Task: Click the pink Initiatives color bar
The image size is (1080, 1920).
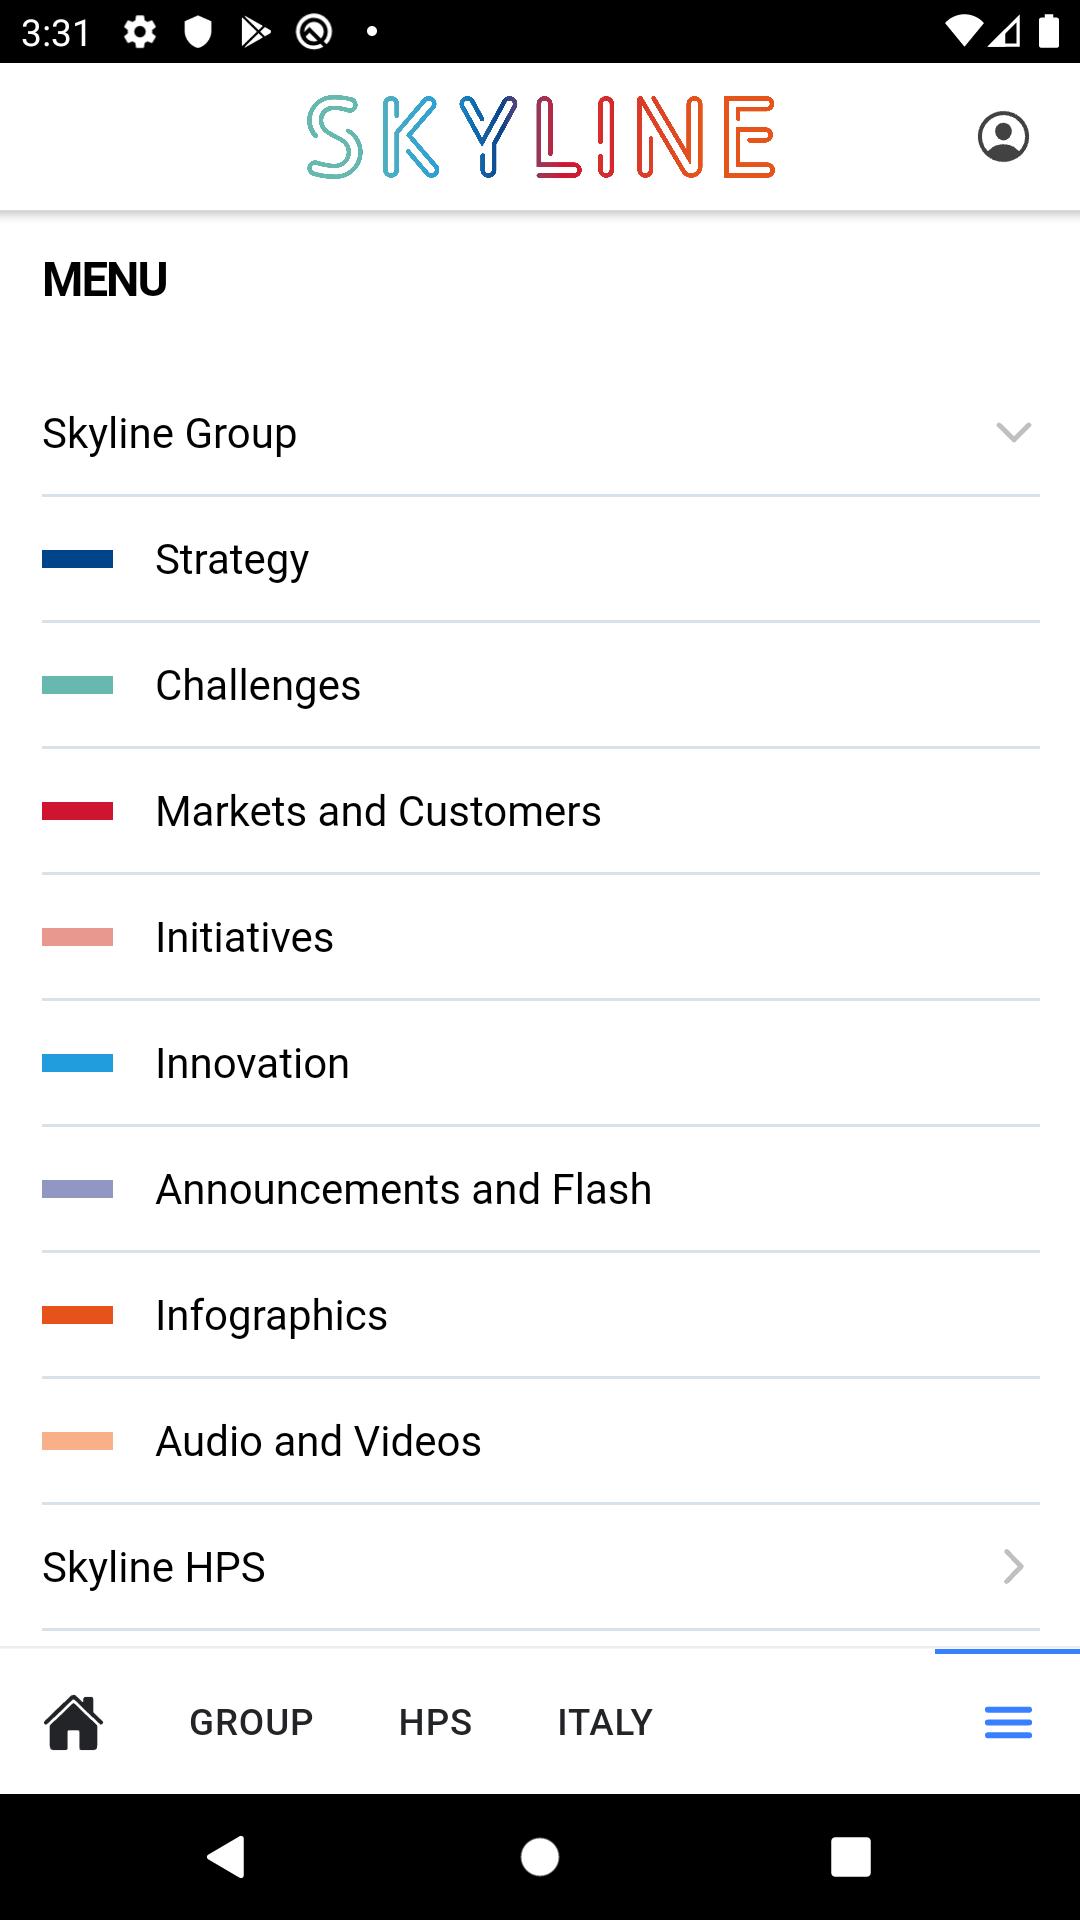Action: 77,937
